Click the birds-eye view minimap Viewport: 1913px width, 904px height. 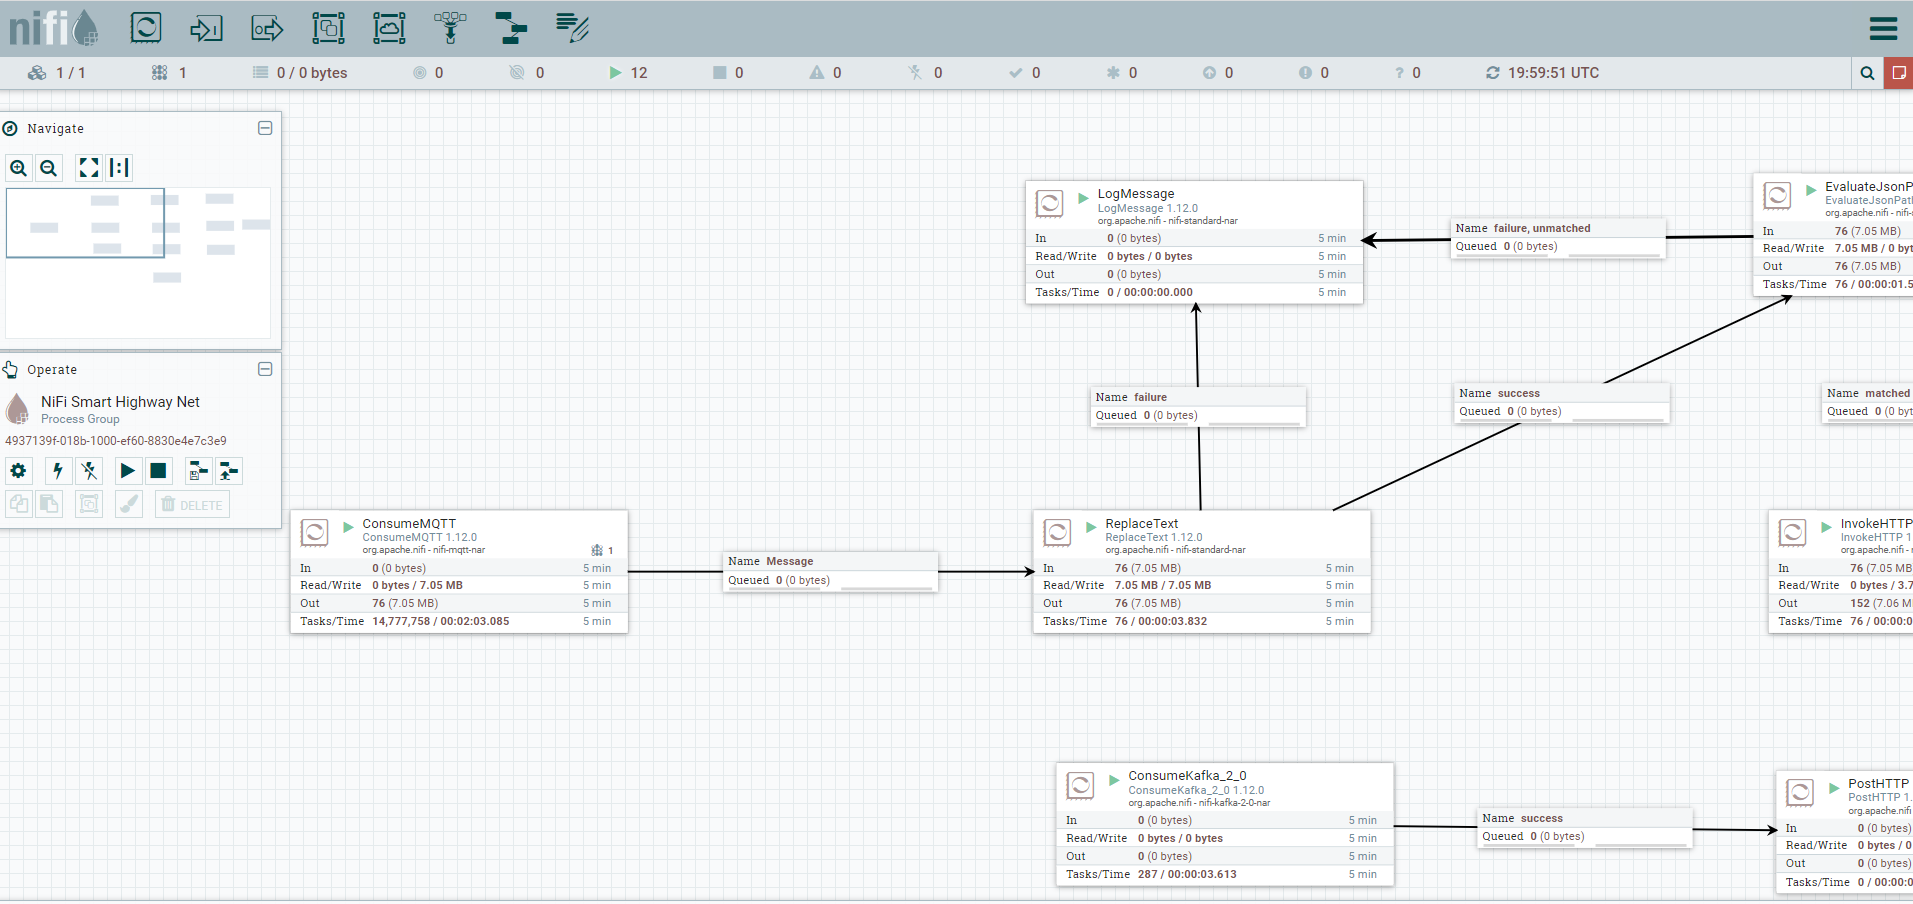[x=138, y=262]
